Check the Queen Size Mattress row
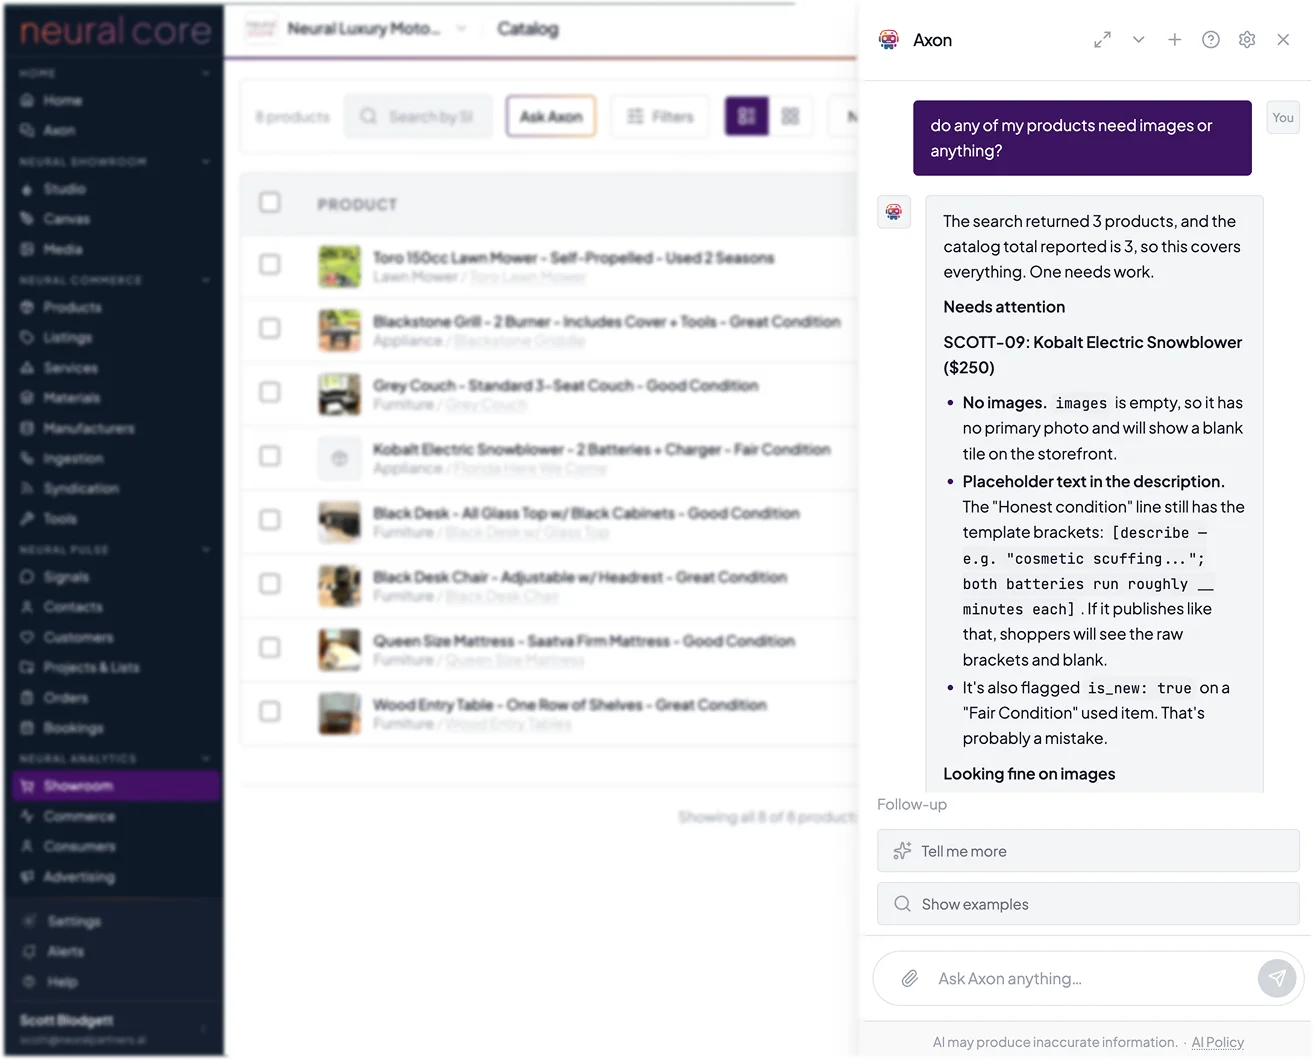Image resolution: width=1315 pixels, height=1060 pixels. click(270, 647)
